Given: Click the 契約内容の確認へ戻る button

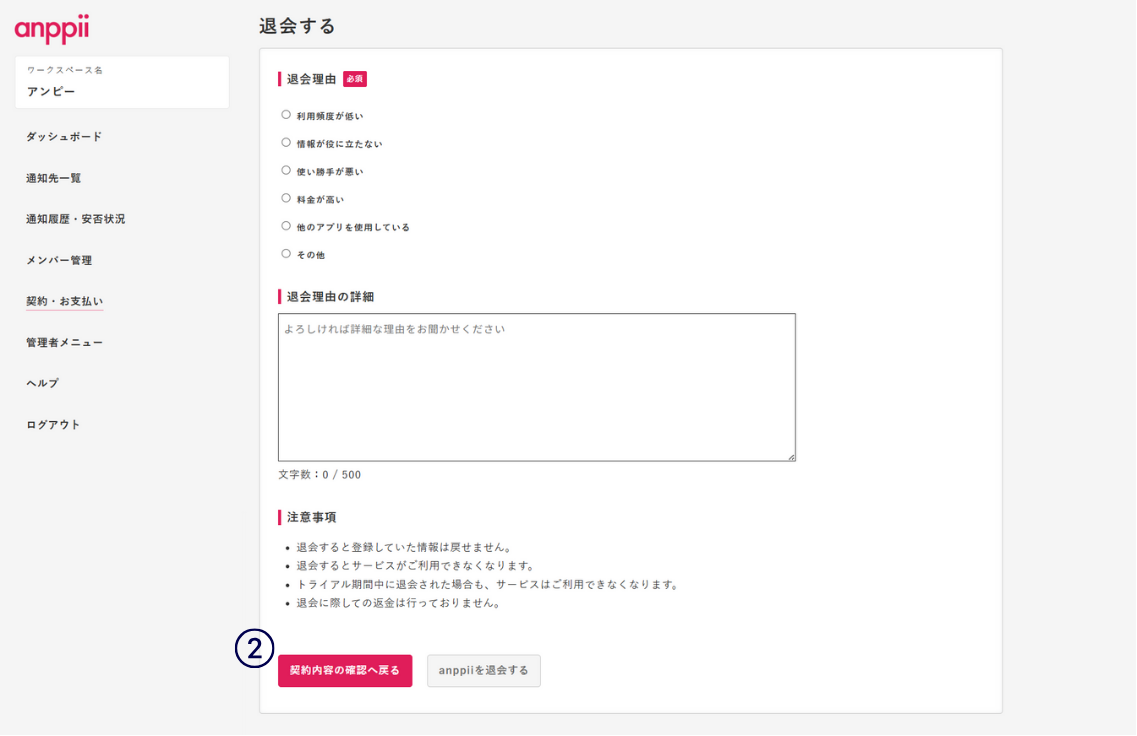Looking at the screenshot, I should [345, 671].
